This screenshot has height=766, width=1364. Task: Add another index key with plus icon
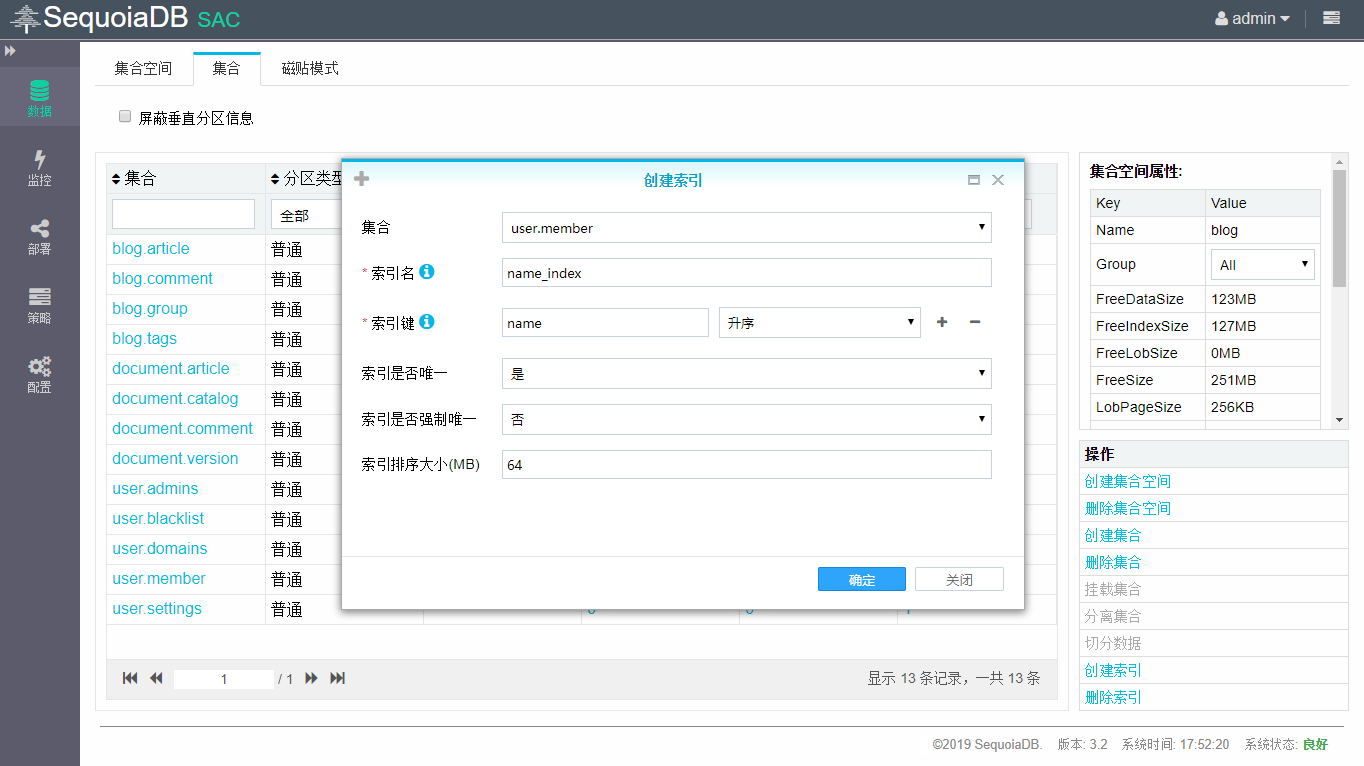(x=941, y=322)
